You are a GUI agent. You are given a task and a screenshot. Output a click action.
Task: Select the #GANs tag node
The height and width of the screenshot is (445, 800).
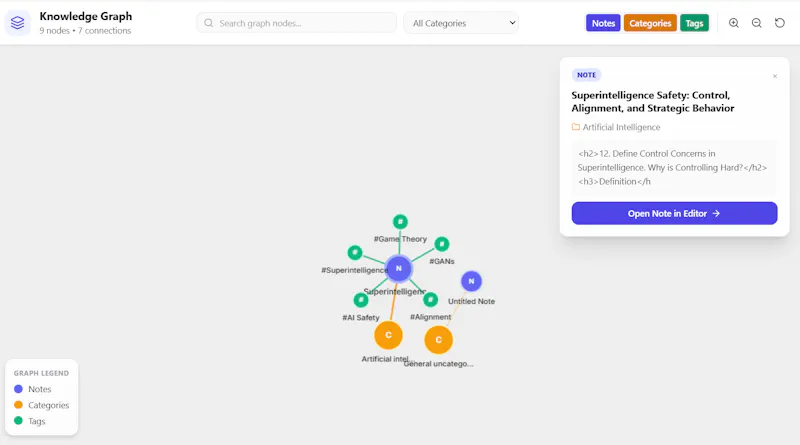pos(442,244)
